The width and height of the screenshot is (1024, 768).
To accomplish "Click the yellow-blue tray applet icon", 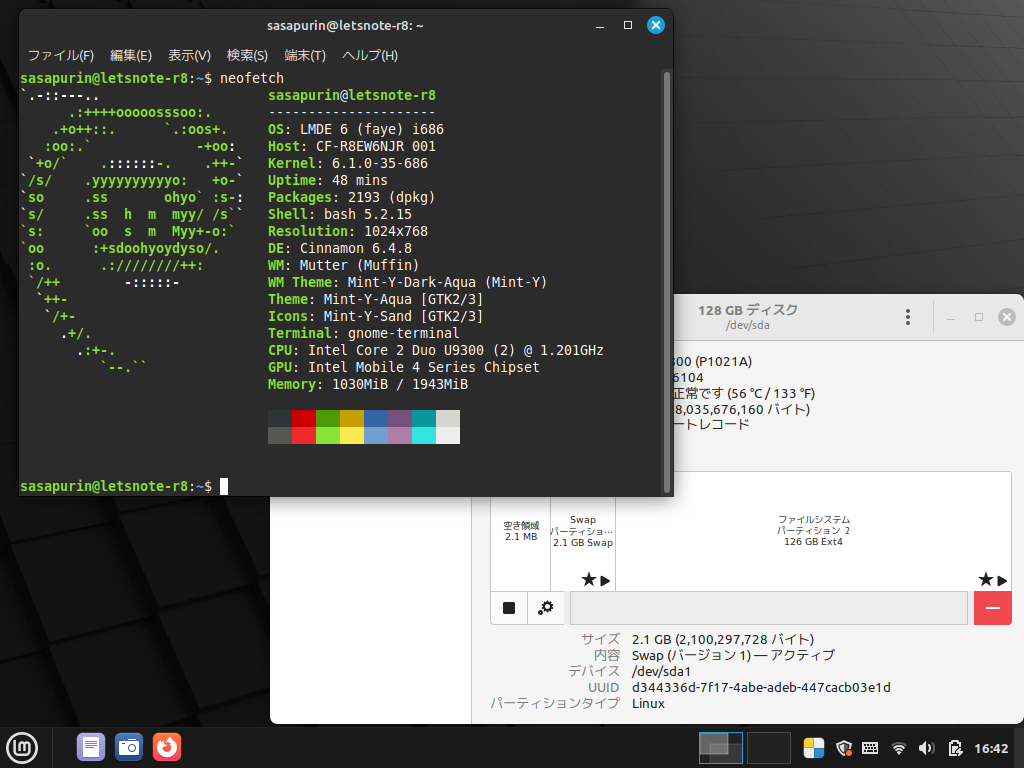I will pos(814,748).
